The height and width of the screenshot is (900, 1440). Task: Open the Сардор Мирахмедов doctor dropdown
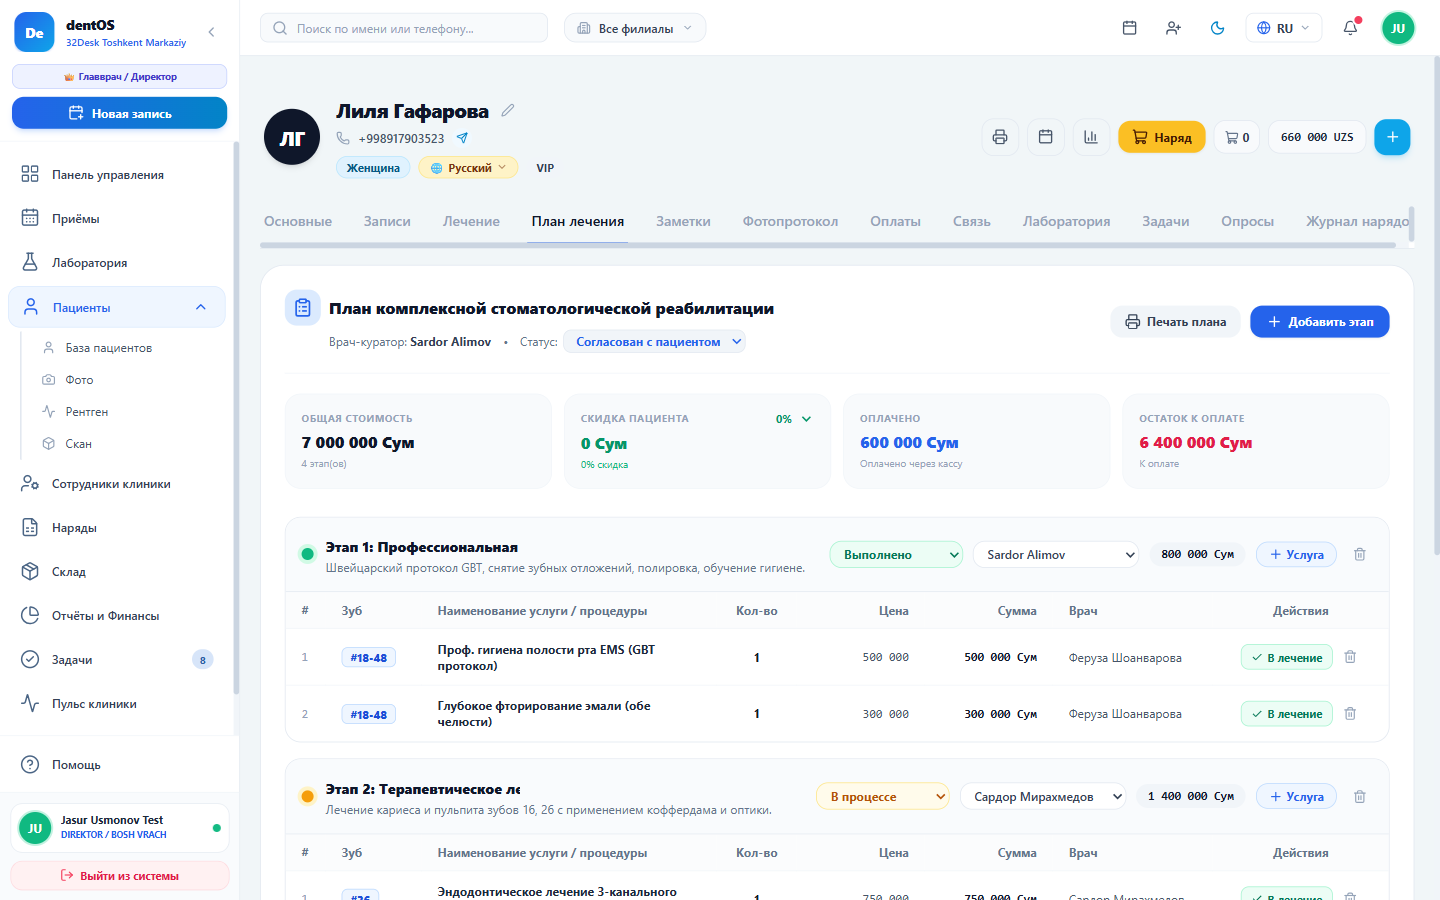1043,797
